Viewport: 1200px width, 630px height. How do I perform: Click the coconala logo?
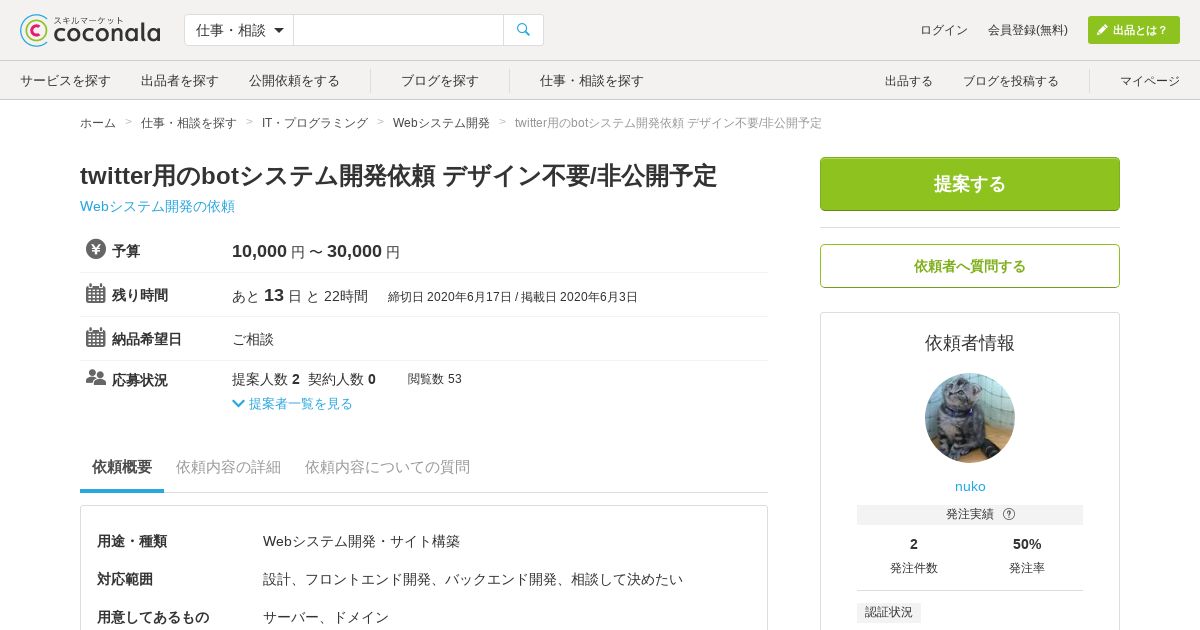click(x=90, y=30)
